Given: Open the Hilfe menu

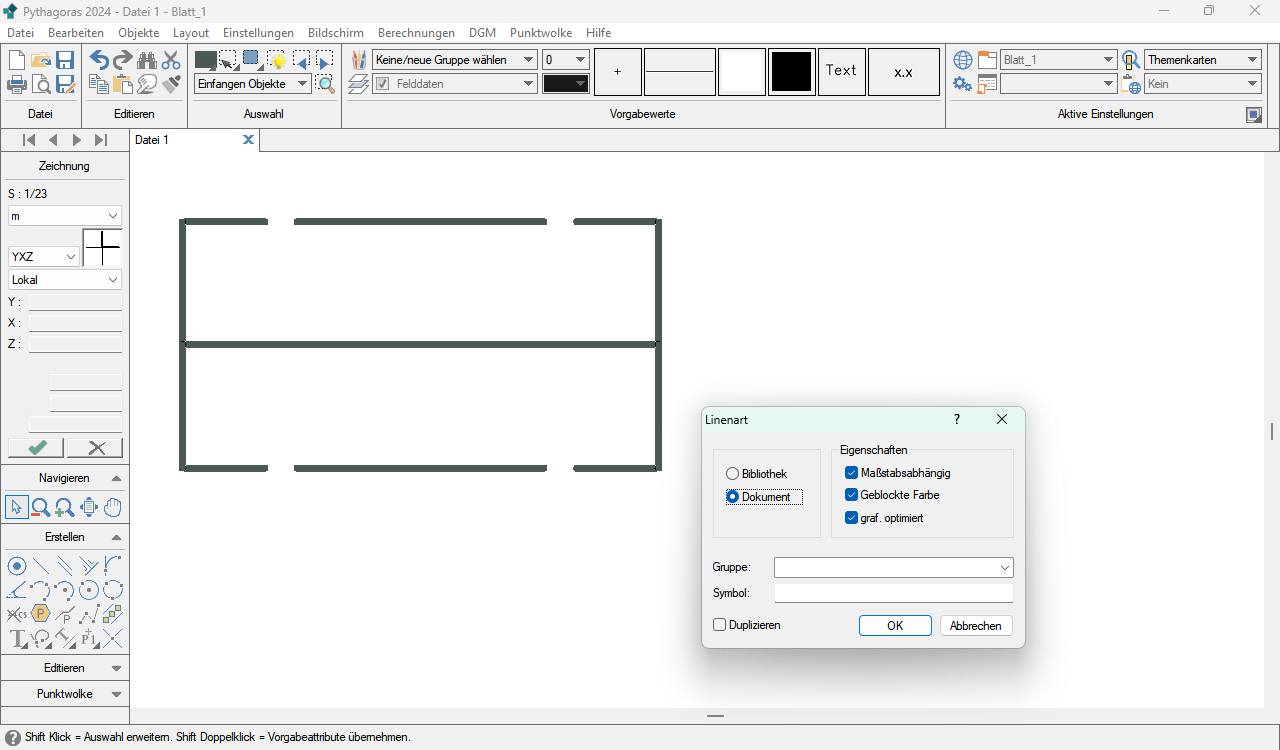Looking at the screenshot, I should (x=598, y=33).
